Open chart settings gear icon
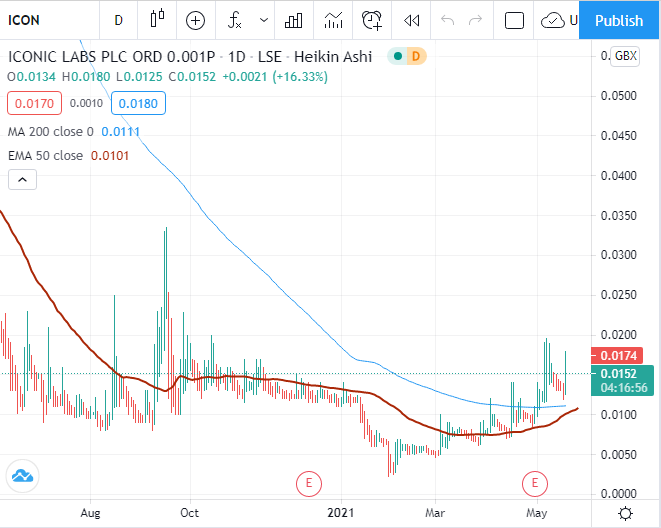The image size is (661, 528). point(626,514)
